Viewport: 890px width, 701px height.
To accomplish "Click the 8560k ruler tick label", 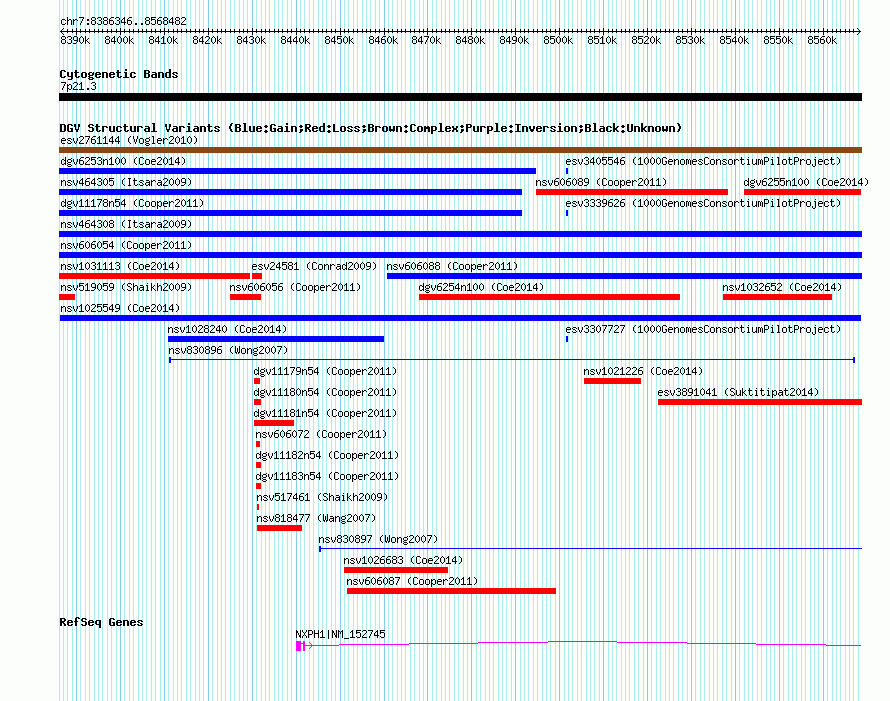I will click(x=822, y=40).
